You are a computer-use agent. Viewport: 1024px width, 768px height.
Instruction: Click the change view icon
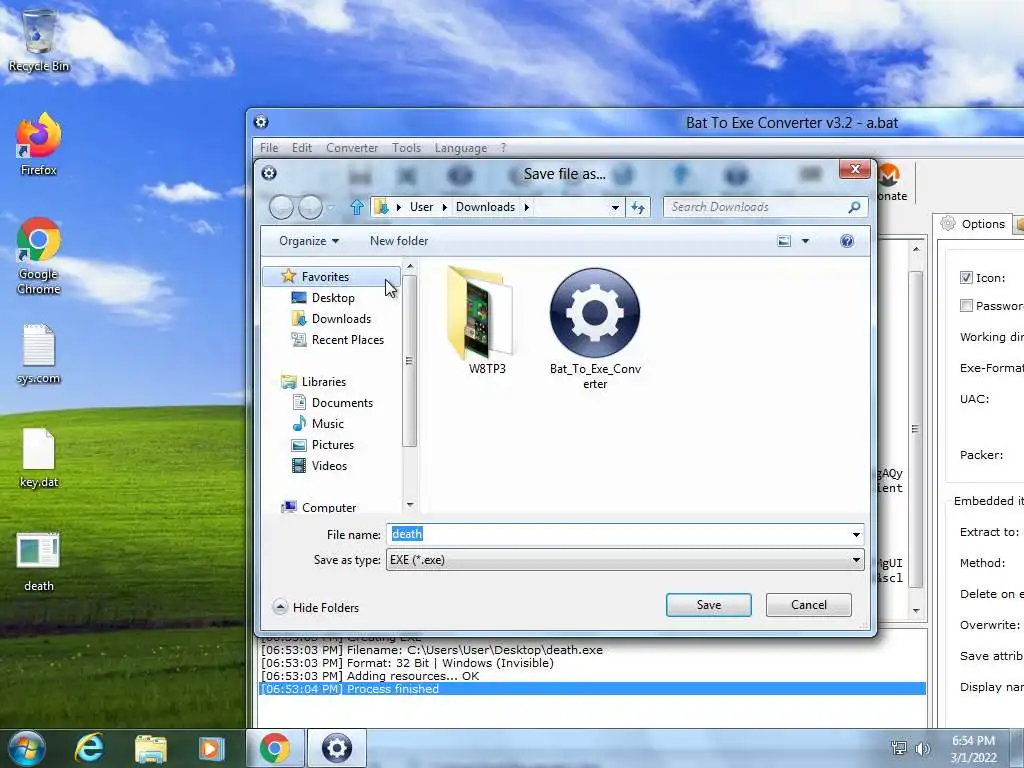click(x=784, y=241)
